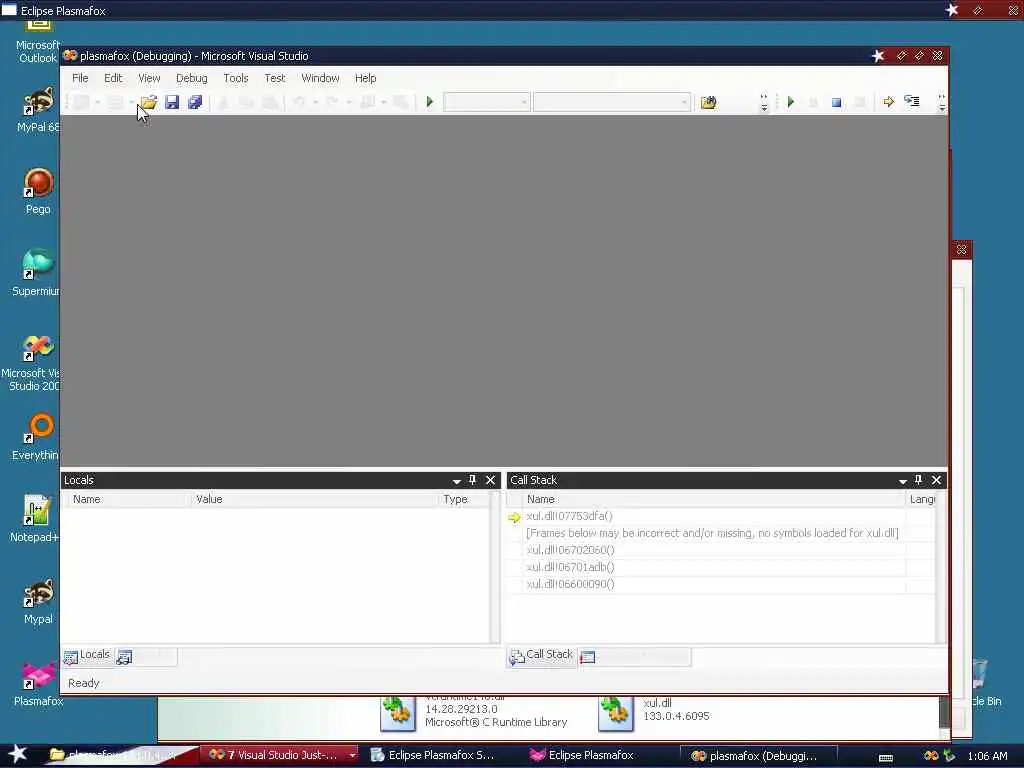Open the Window menu
Image resolution: width=1024 pixels, height=768 pixels.
[x=320, y=78]
